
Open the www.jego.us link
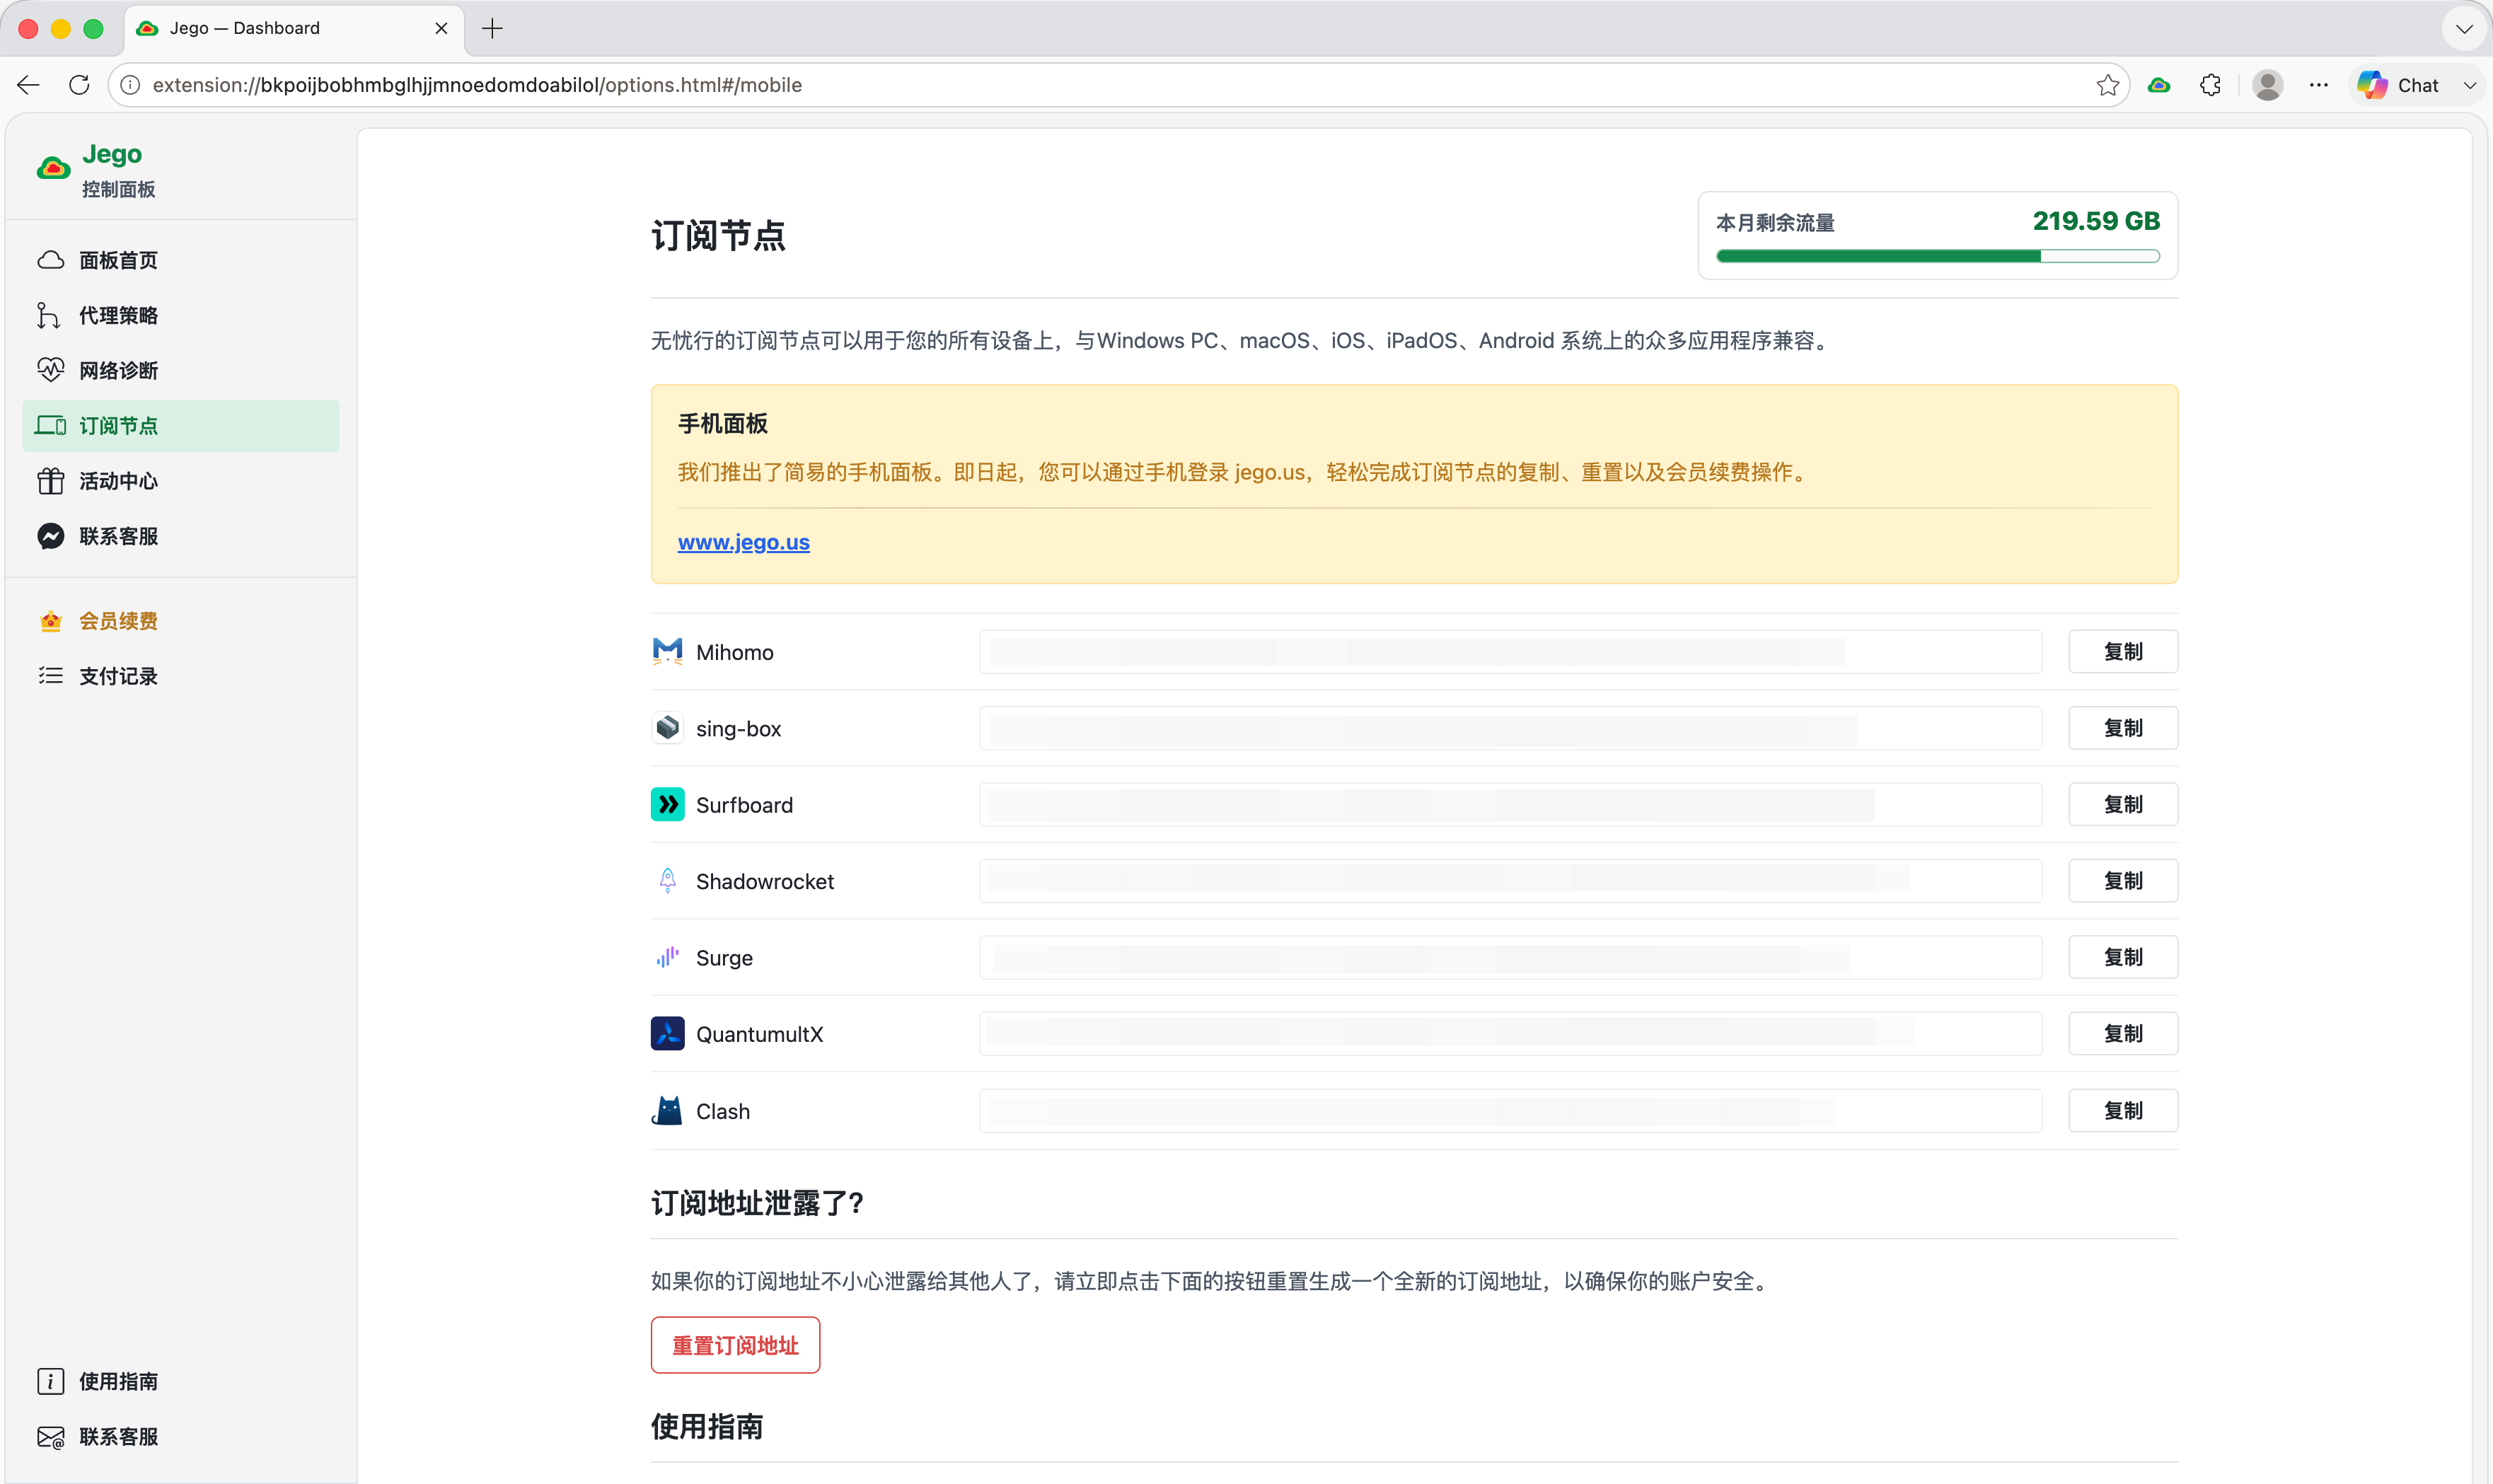[x=743, y=542]
